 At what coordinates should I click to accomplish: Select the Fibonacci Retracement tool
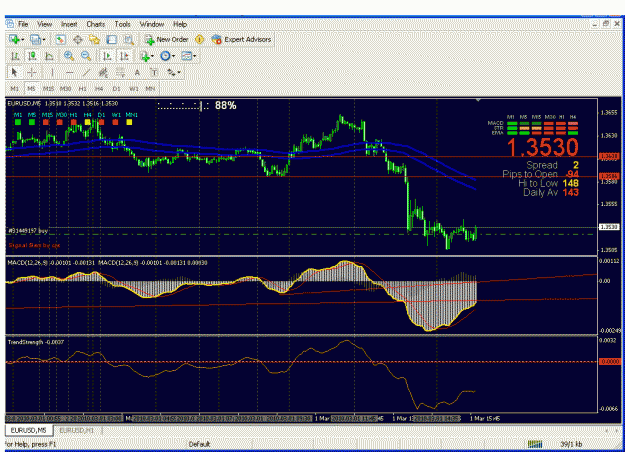pyautogui.click(x=120, y=73)
